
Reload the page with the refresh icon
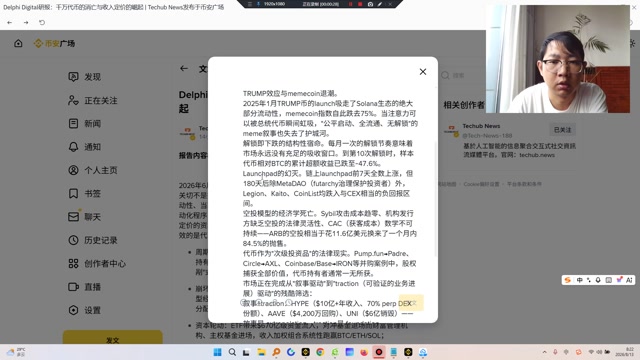[42, 22]
